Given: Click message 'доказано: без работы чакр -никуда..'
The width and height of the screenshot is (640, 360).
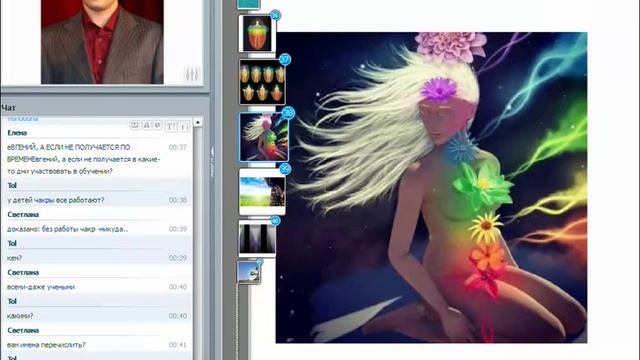Looking at the screenshot, I should [67, 229].
